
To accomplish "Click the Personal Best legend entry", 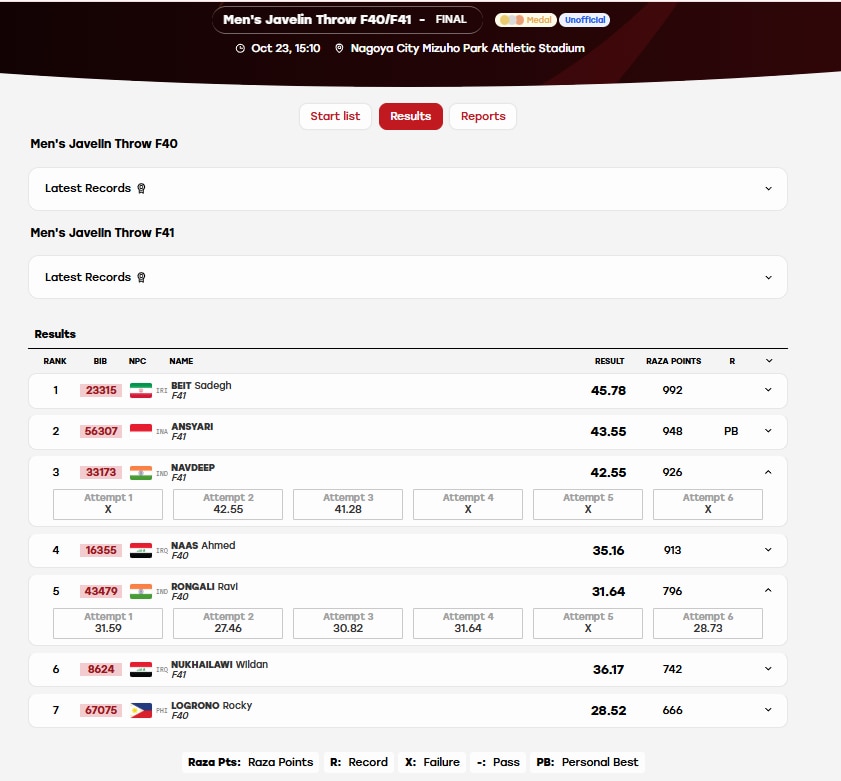I will point(587,762).
